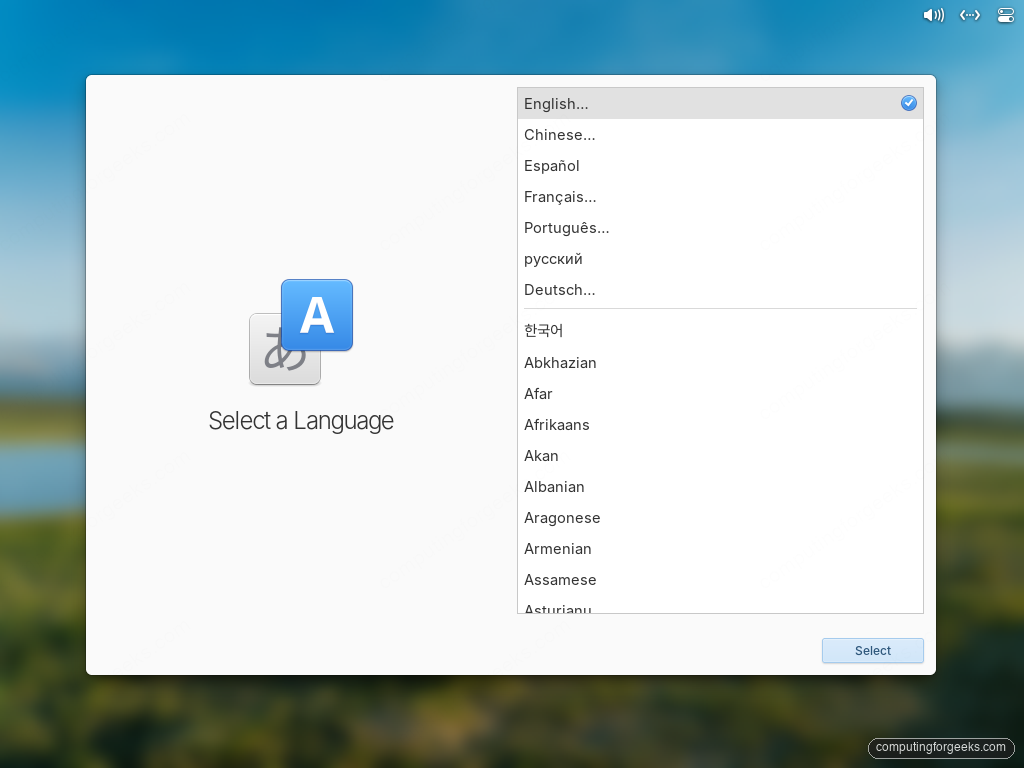
Task: Click the Select a Language heading
Action: click(x=301, y=421)
